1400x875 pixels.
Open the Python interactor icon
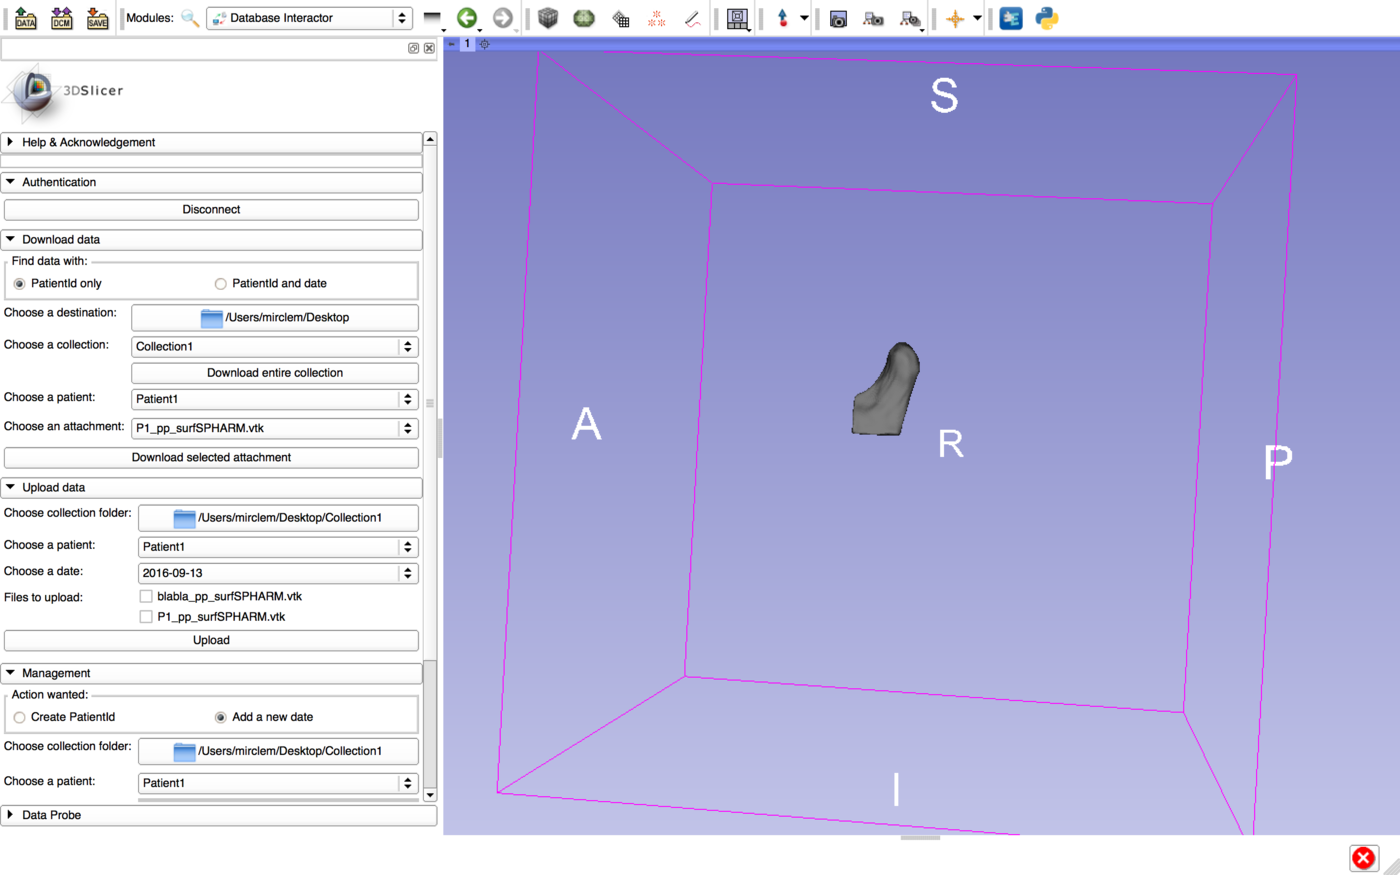pos(1047,18)
